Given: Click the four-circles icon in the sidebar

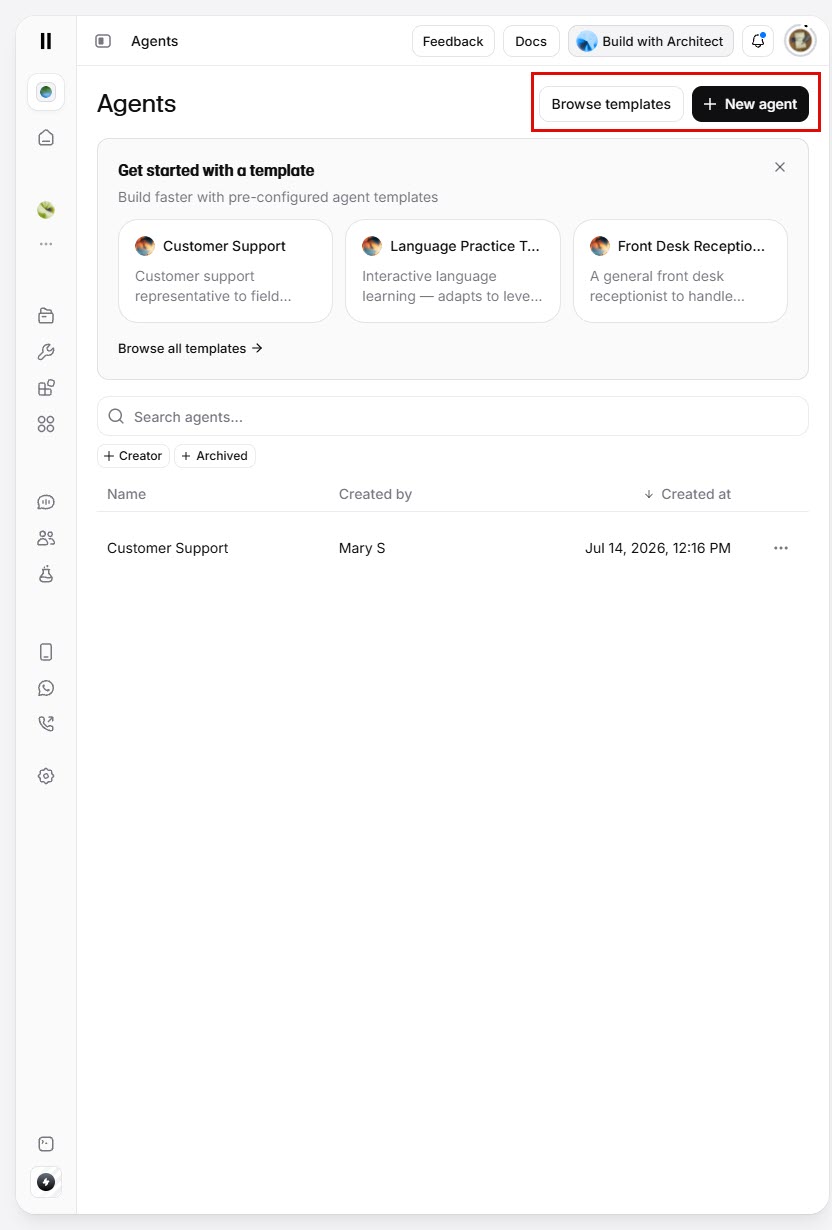Looking at the screenshot, I should [46, 424].
